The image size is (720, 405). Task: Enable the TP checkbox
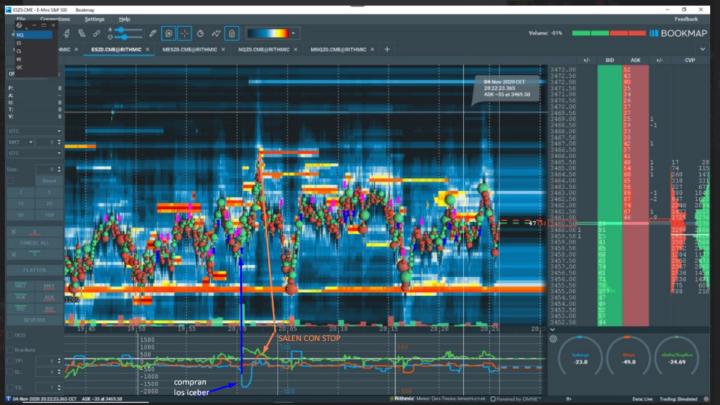click(x=8, y=359)
